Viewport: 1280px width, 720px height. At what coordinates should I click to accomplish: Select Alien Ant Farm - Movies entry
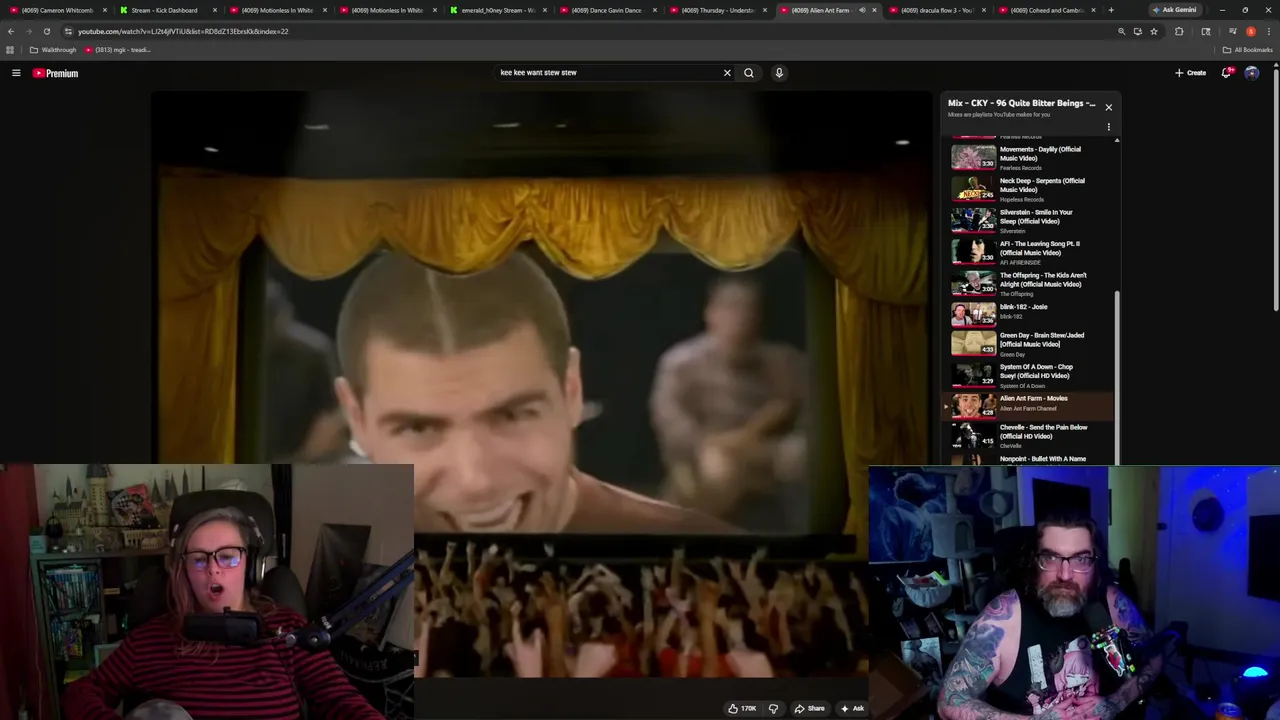coord(1030,405)
